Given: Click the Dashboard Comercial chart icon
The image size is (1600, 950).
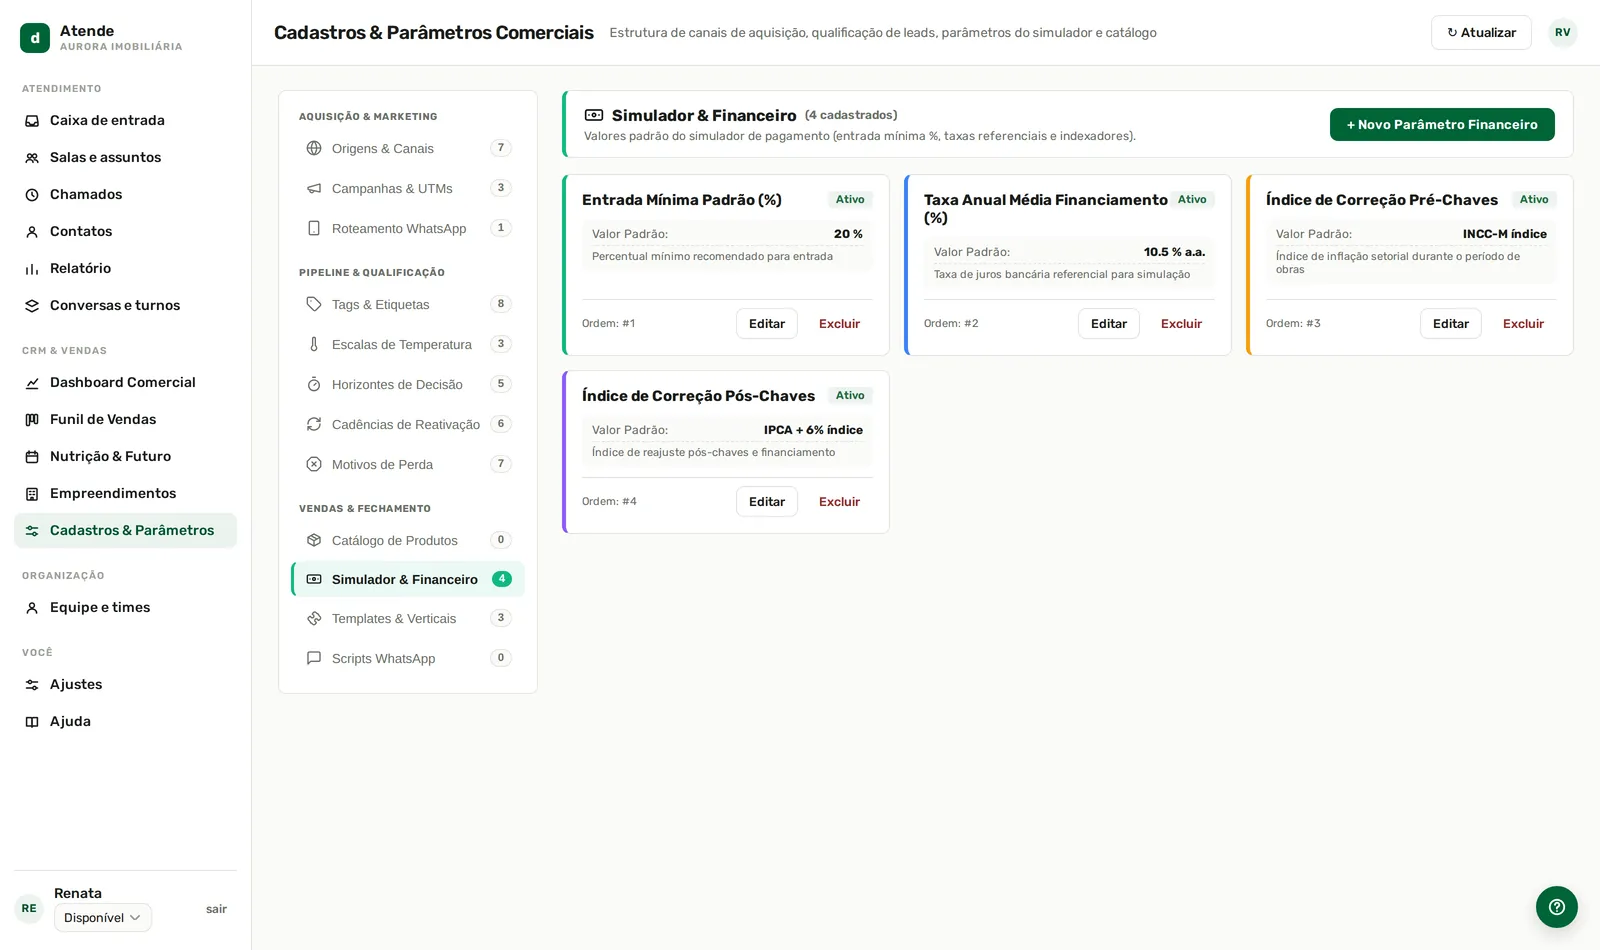Looking at the screenshot, I should pos(32,383).
